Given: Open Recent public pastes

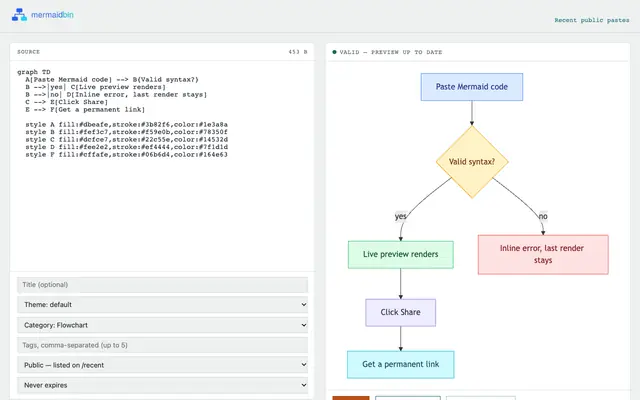Looking at the screenshot, I should tap(591, 20).
